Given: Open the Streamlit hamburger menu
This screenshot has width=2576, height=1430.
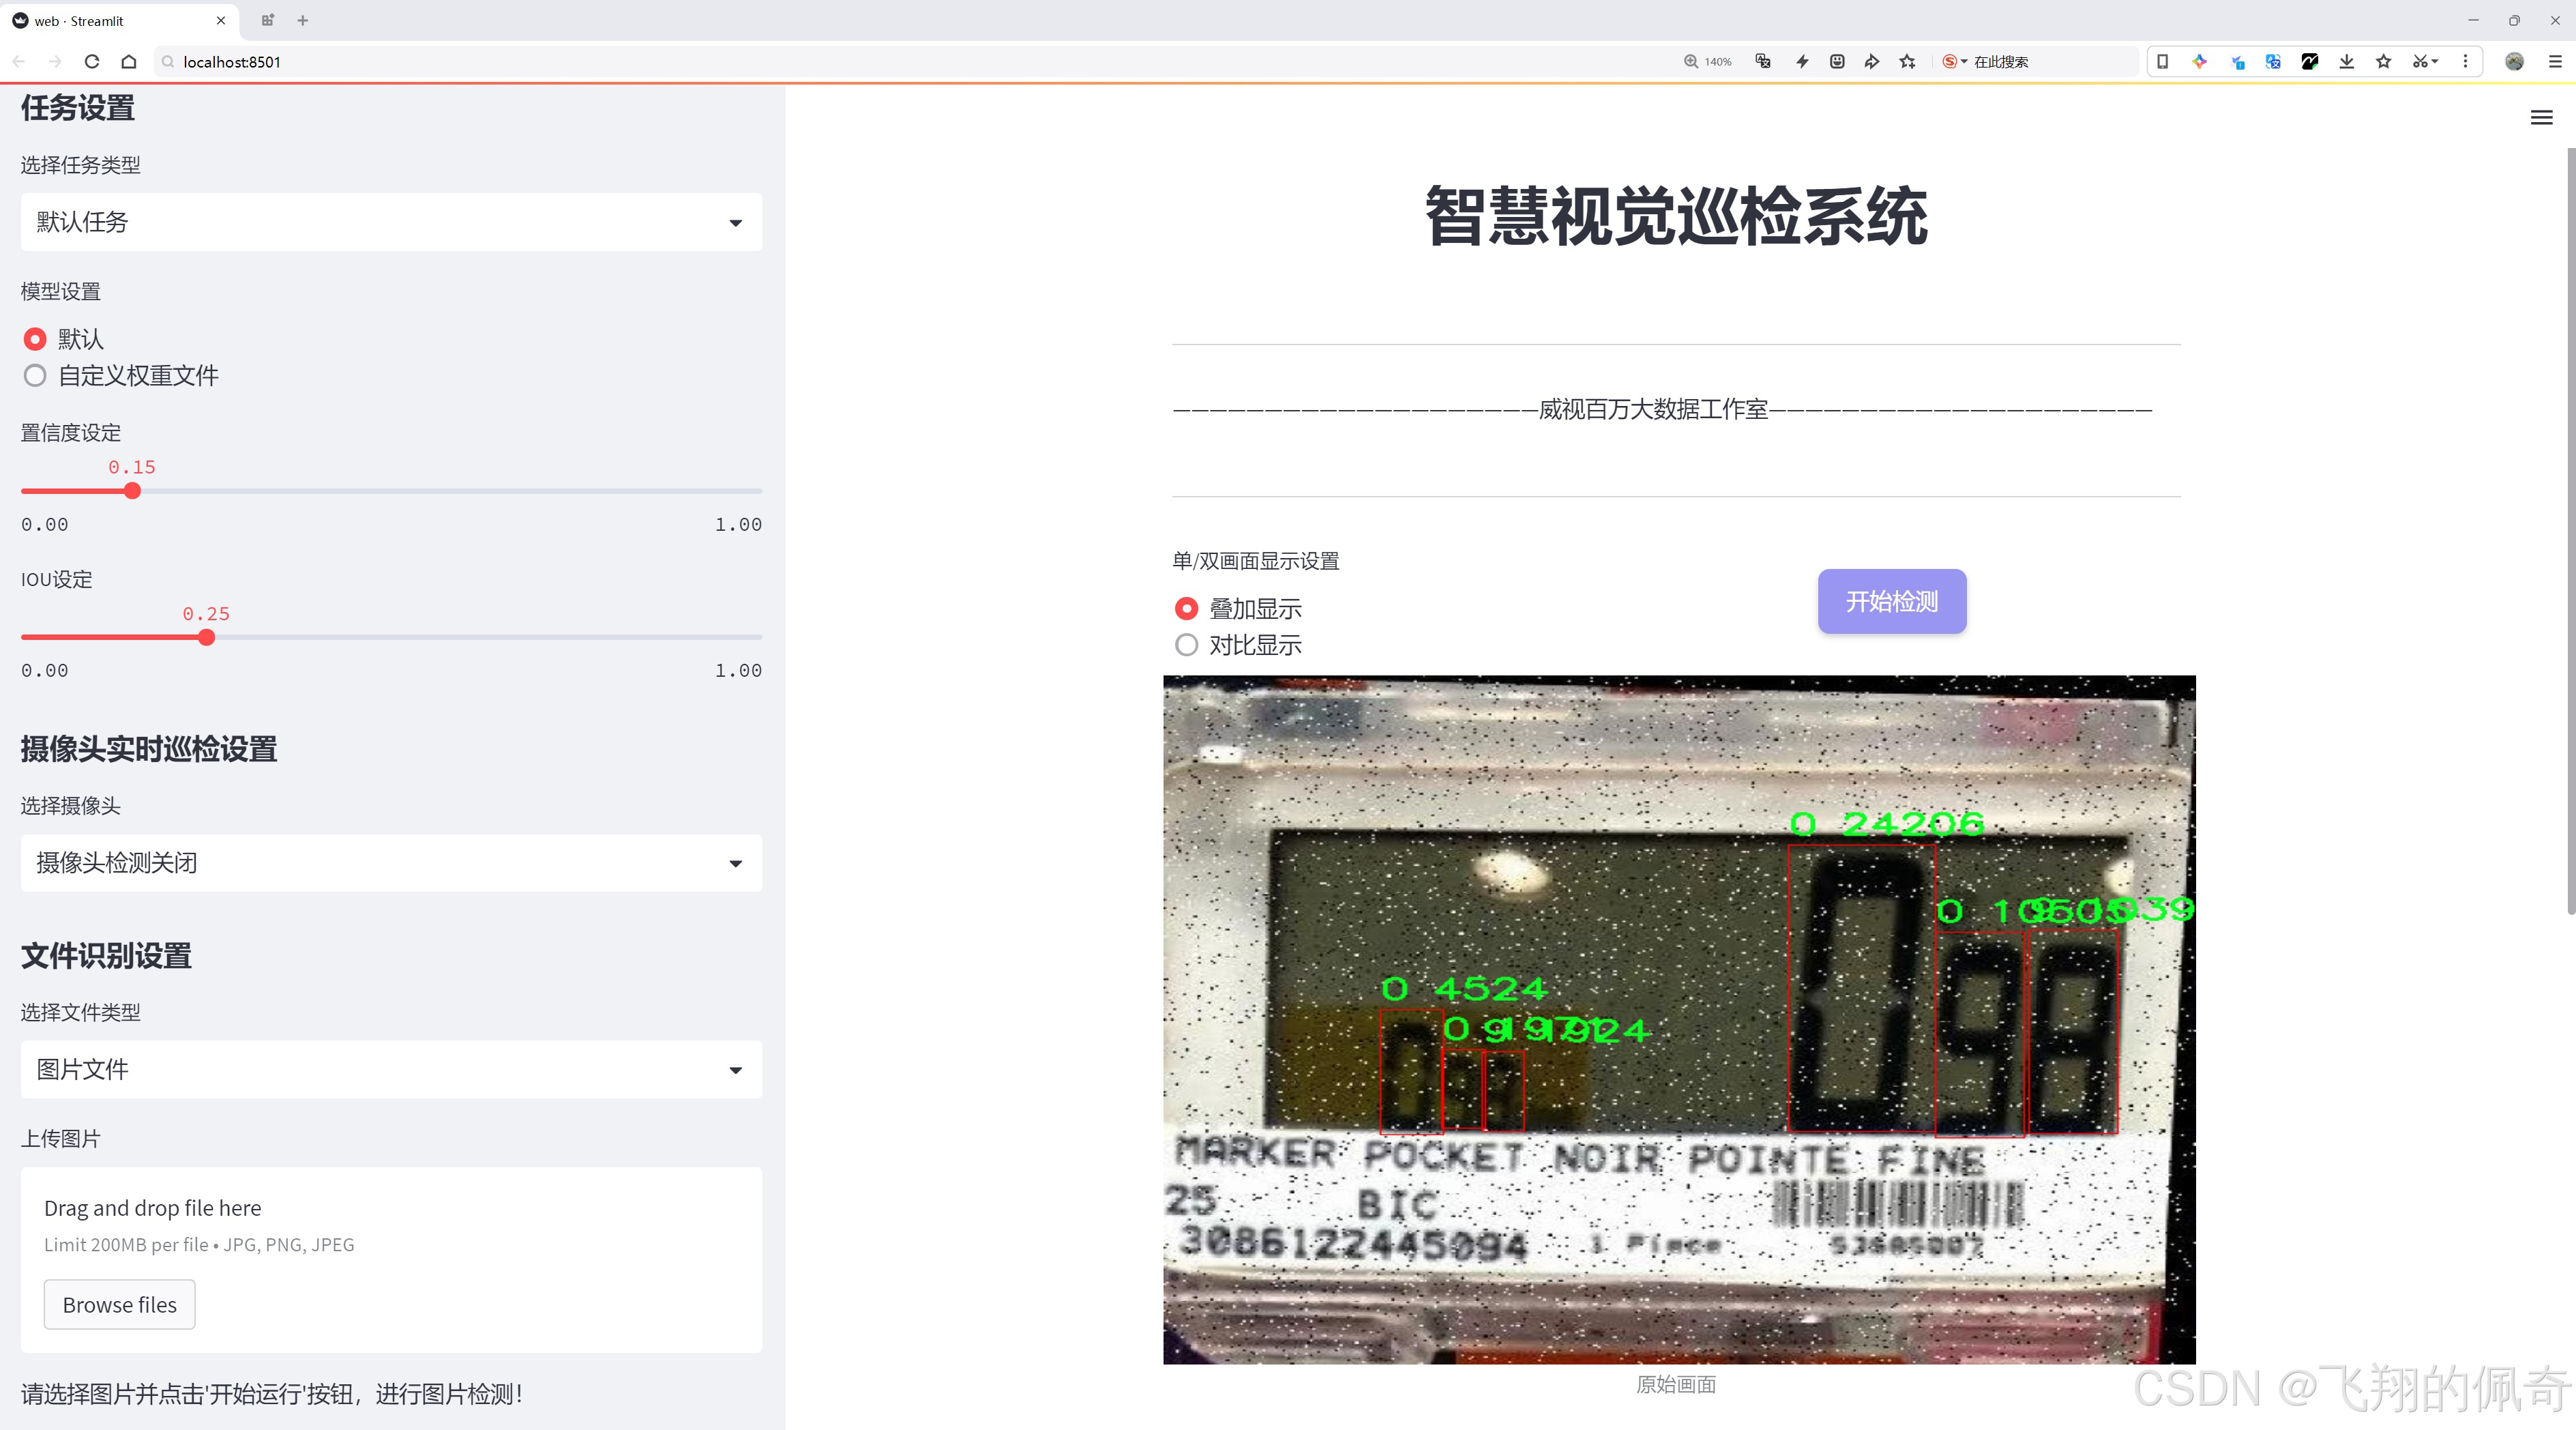Looking at the screenshot, I should [2541, 118].
